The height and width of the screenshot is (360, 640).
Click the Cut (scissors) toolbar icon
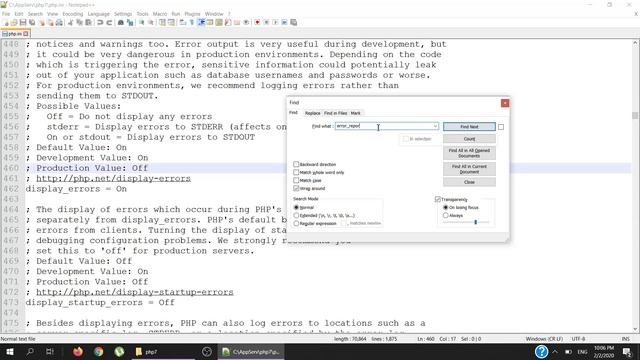(x=71, y=23)
